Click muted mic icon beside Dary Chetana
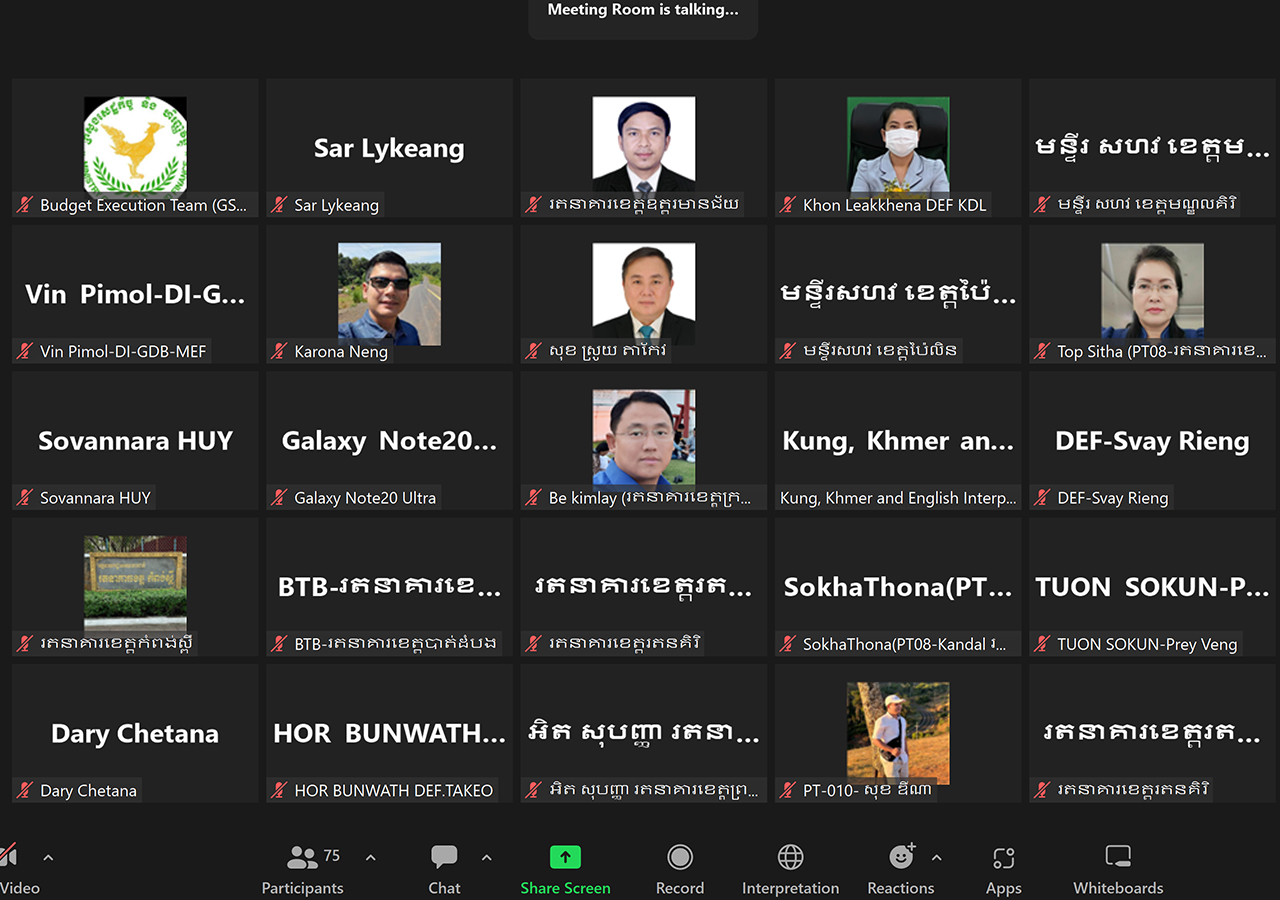The width and height of the screenshot is (1280, 900). 26,790
